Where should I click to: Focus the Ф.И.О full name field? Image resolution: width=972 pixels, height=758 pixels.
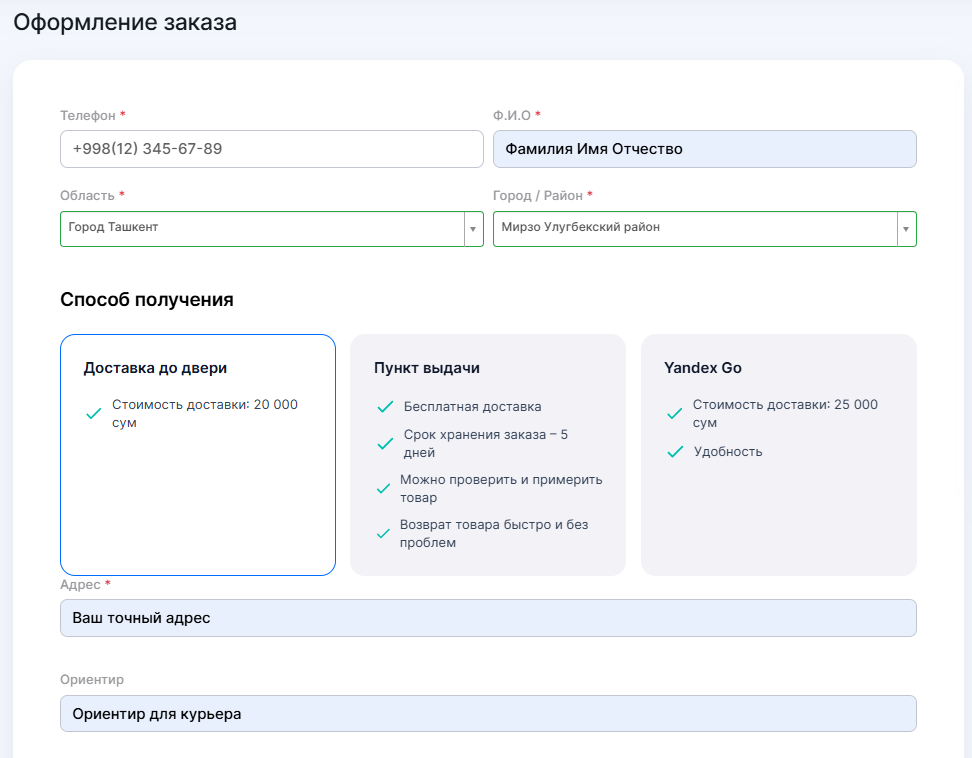(x=705, y=149)
